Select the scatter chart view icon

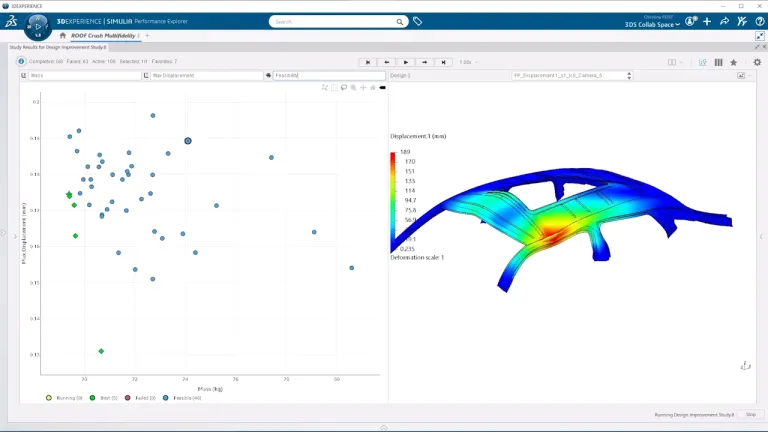(703, 62)
